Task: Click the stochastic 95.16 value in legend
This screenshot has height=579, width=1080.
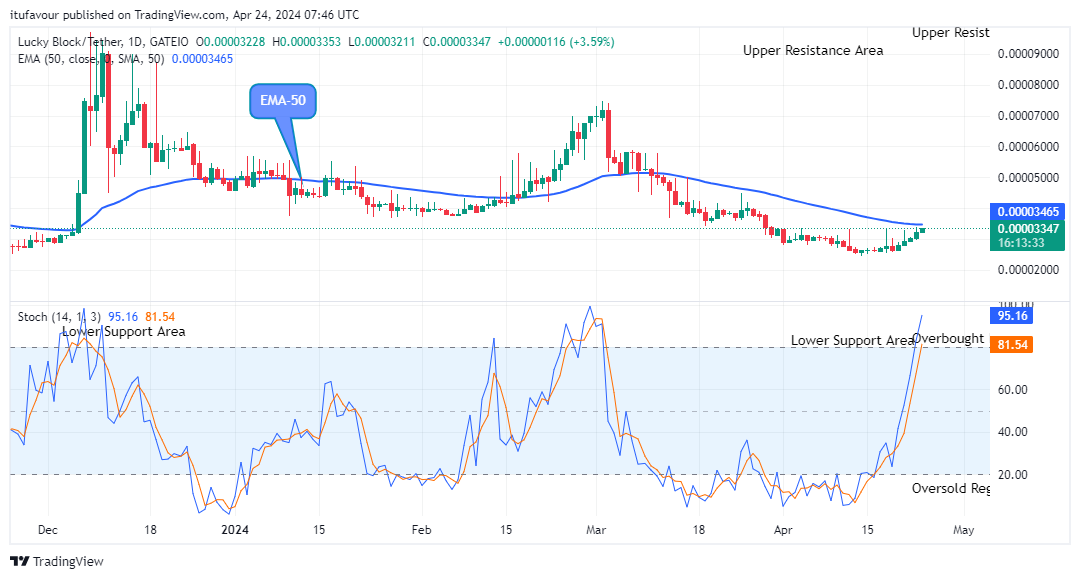Action: click(x=123, y=317)
